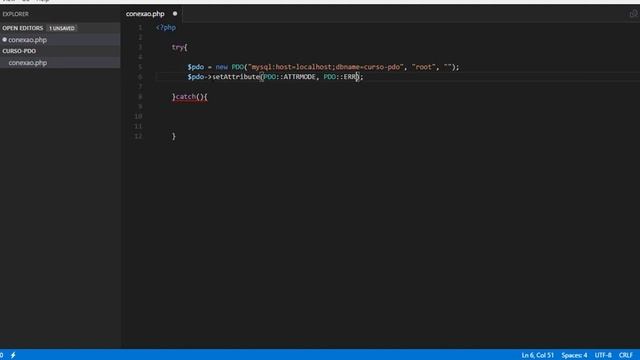Screen dimensions: 640x360
Task: Switch to the conexao.php editor tab
Action: [145, 14]
